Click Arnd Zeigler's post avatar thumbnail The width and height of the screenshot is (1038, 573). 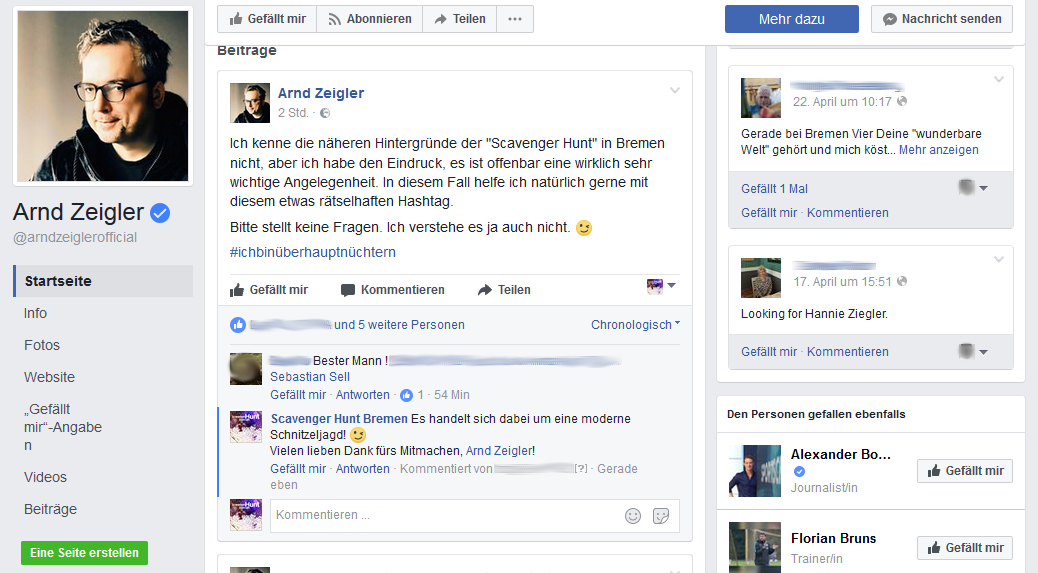click(x=250, y=103)
